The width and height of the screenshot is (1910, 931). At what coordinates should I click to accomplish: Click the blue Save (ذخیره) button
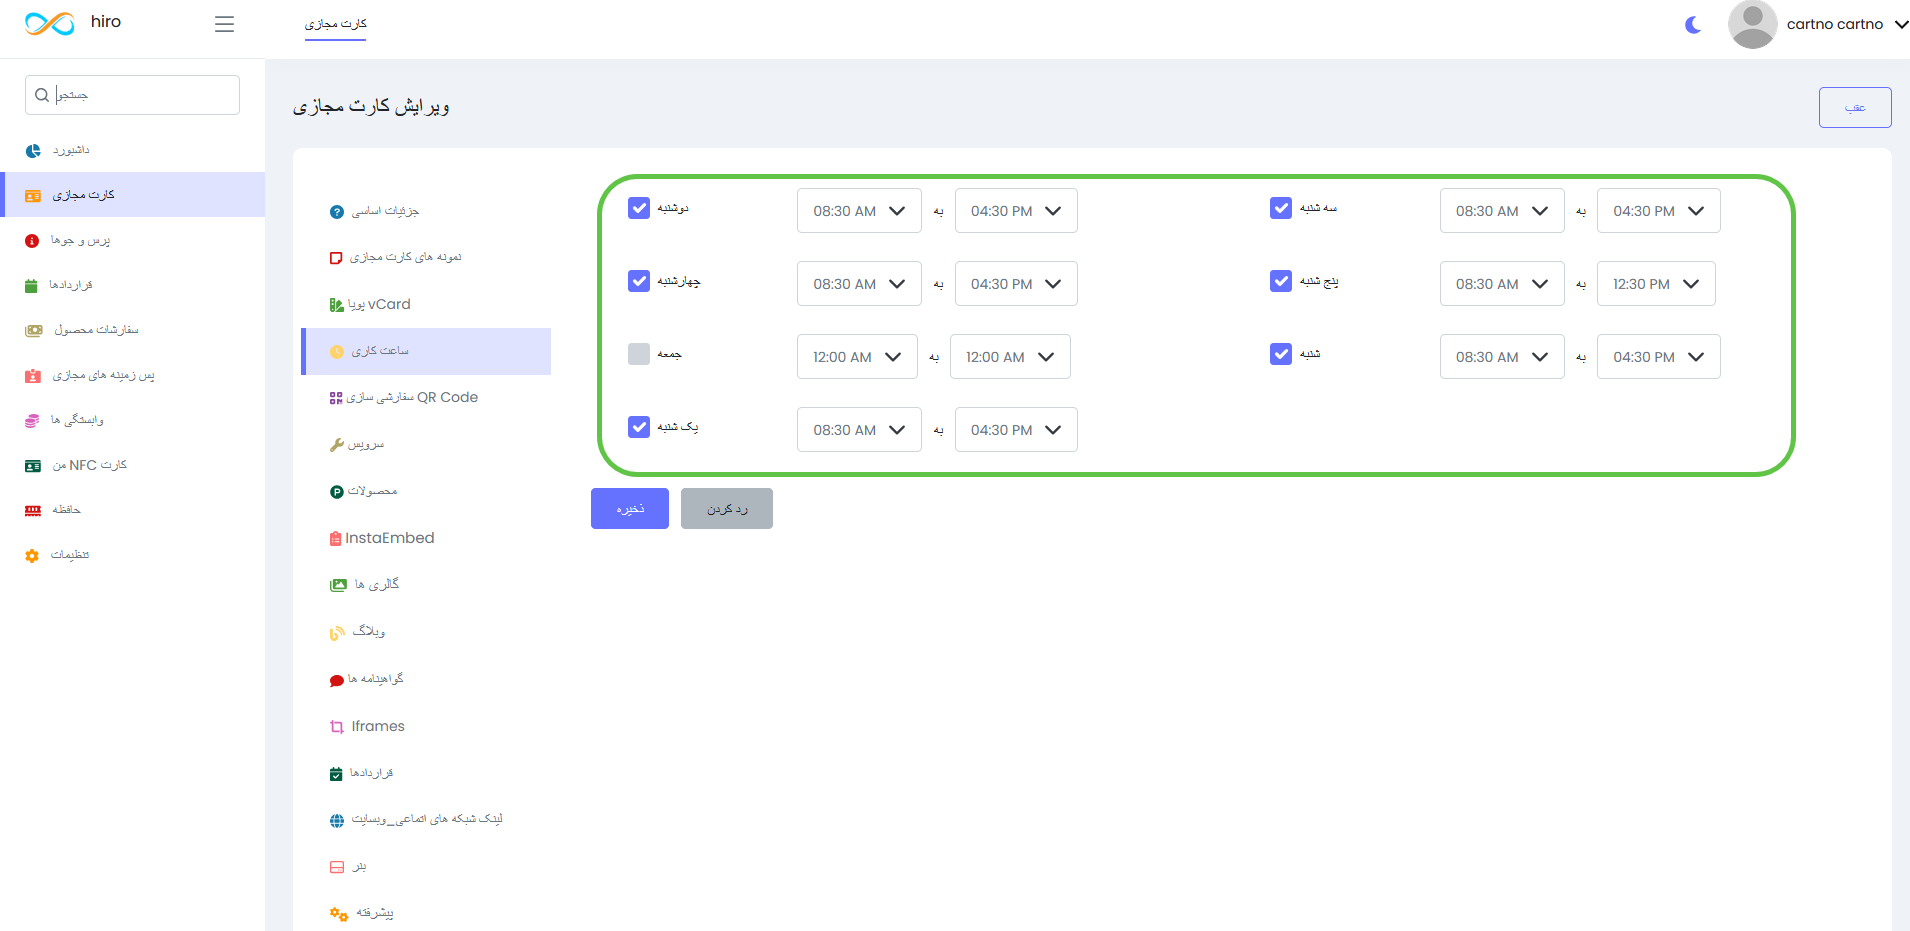click(629, 509)
